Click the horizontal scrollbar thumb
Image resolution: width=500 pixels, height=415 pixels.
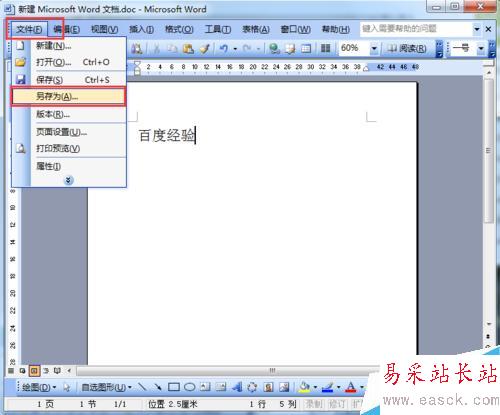(272, 370)
